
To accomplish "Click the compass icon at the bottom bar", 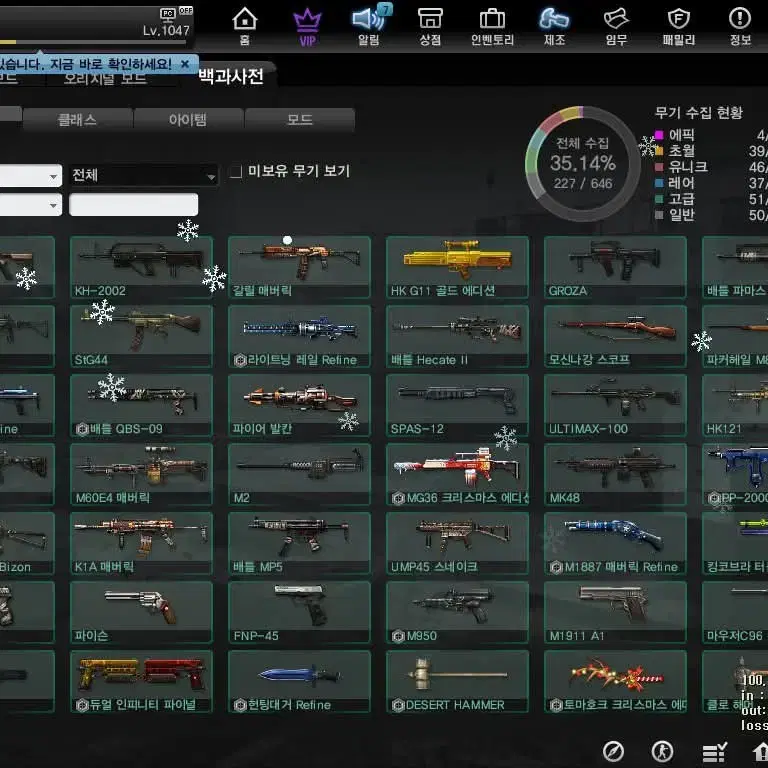I will 613,751.
